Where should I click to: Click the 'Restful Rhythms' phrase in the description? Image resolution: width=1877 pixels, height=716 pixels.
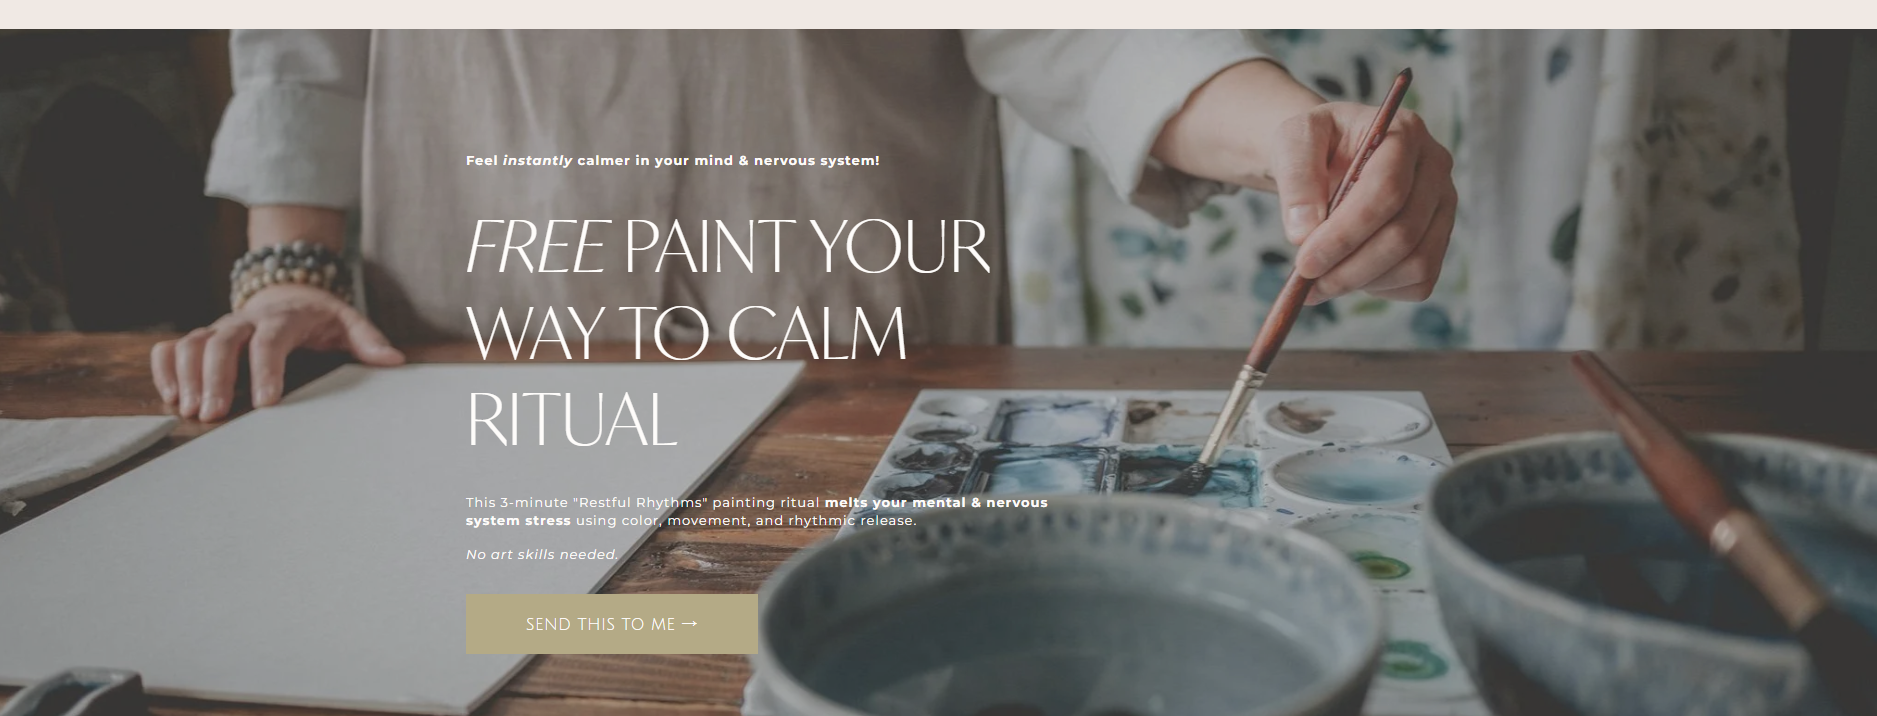click(x=640, y=502)
